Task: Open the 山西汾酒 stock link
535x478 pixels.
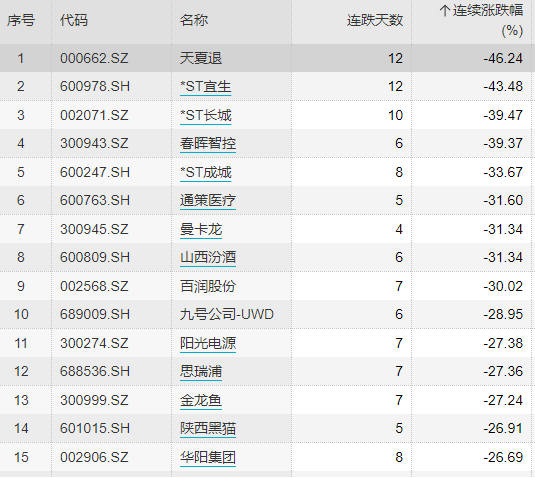Action: coord(208,258)
